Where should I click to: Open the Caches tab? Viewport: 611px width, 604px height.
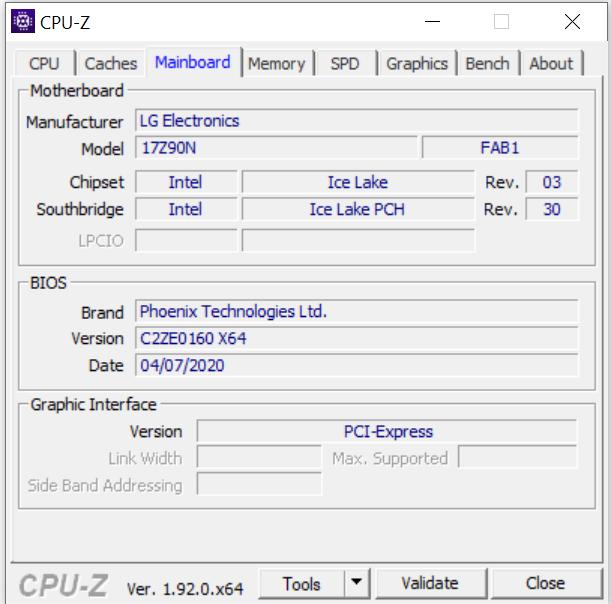pos(111,63)
